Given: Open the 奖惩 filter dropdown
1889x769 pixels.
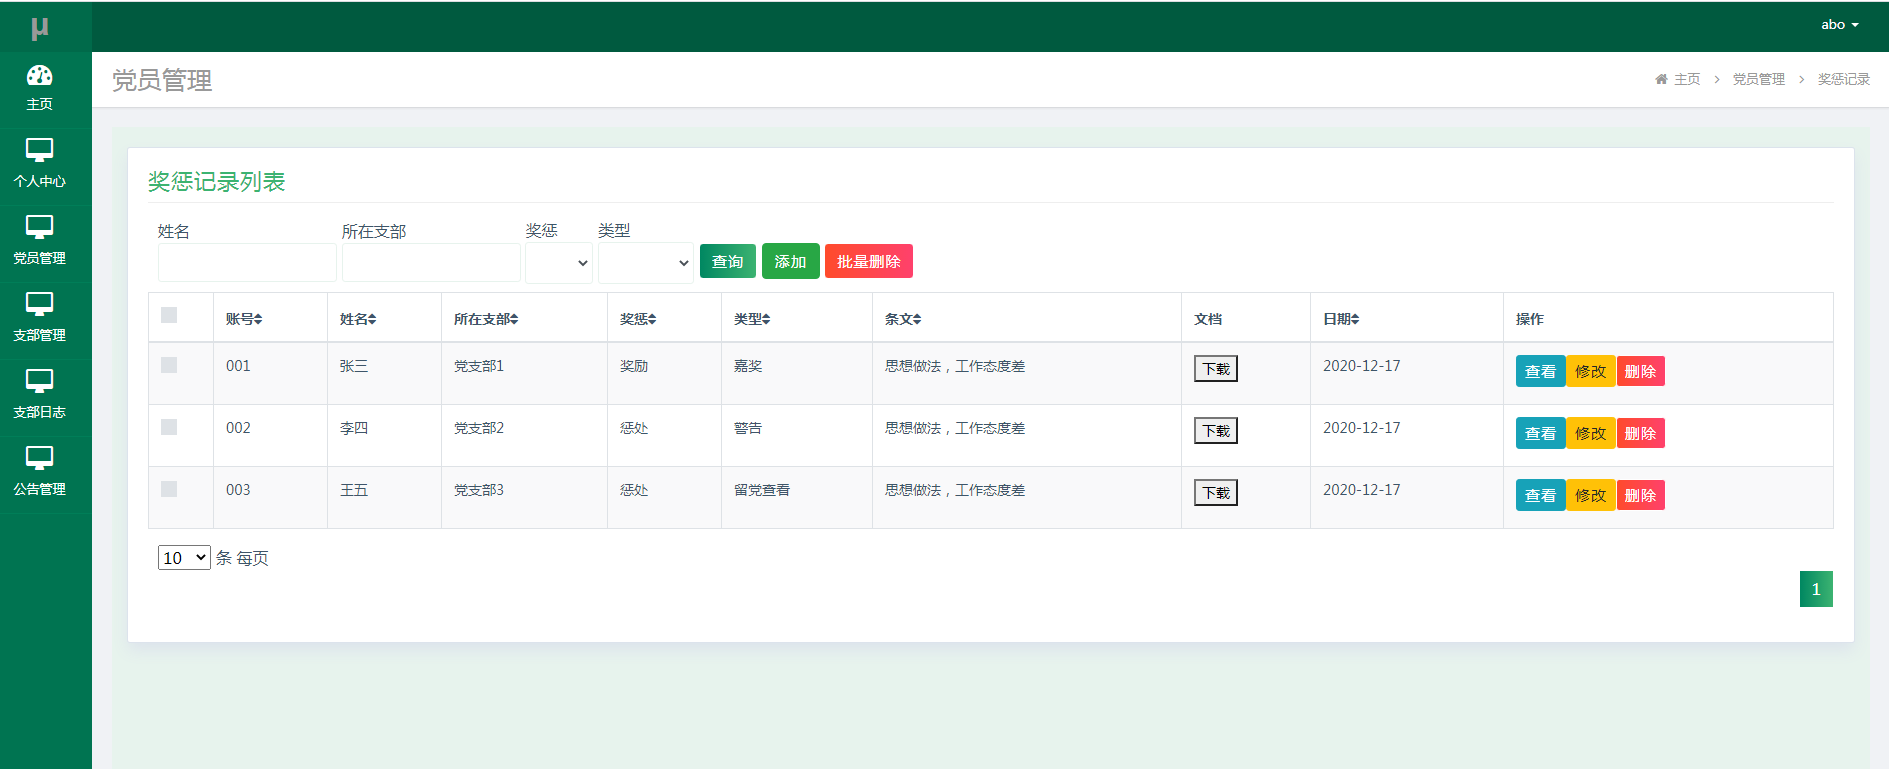Looking at the screenshot, I should coord(559,263).
